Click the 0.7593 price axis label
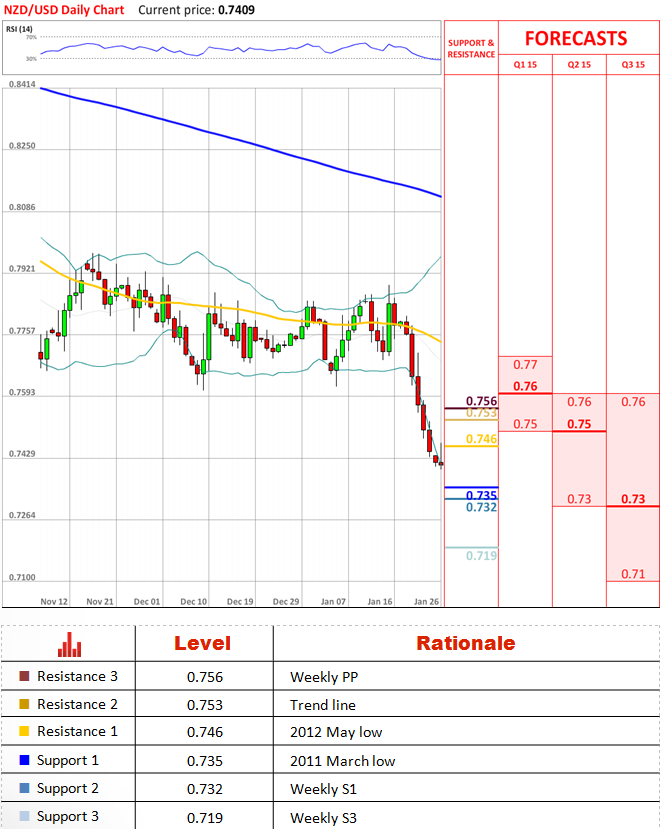This screenshot has width=660, height=829. point(22,393)
